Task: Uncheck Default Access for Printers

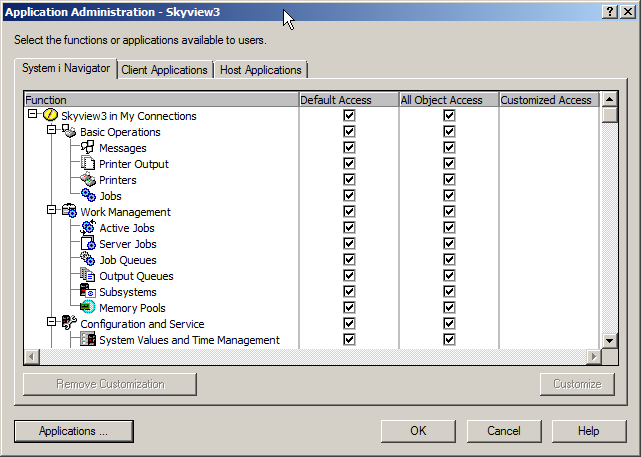Action: point(349,179)
